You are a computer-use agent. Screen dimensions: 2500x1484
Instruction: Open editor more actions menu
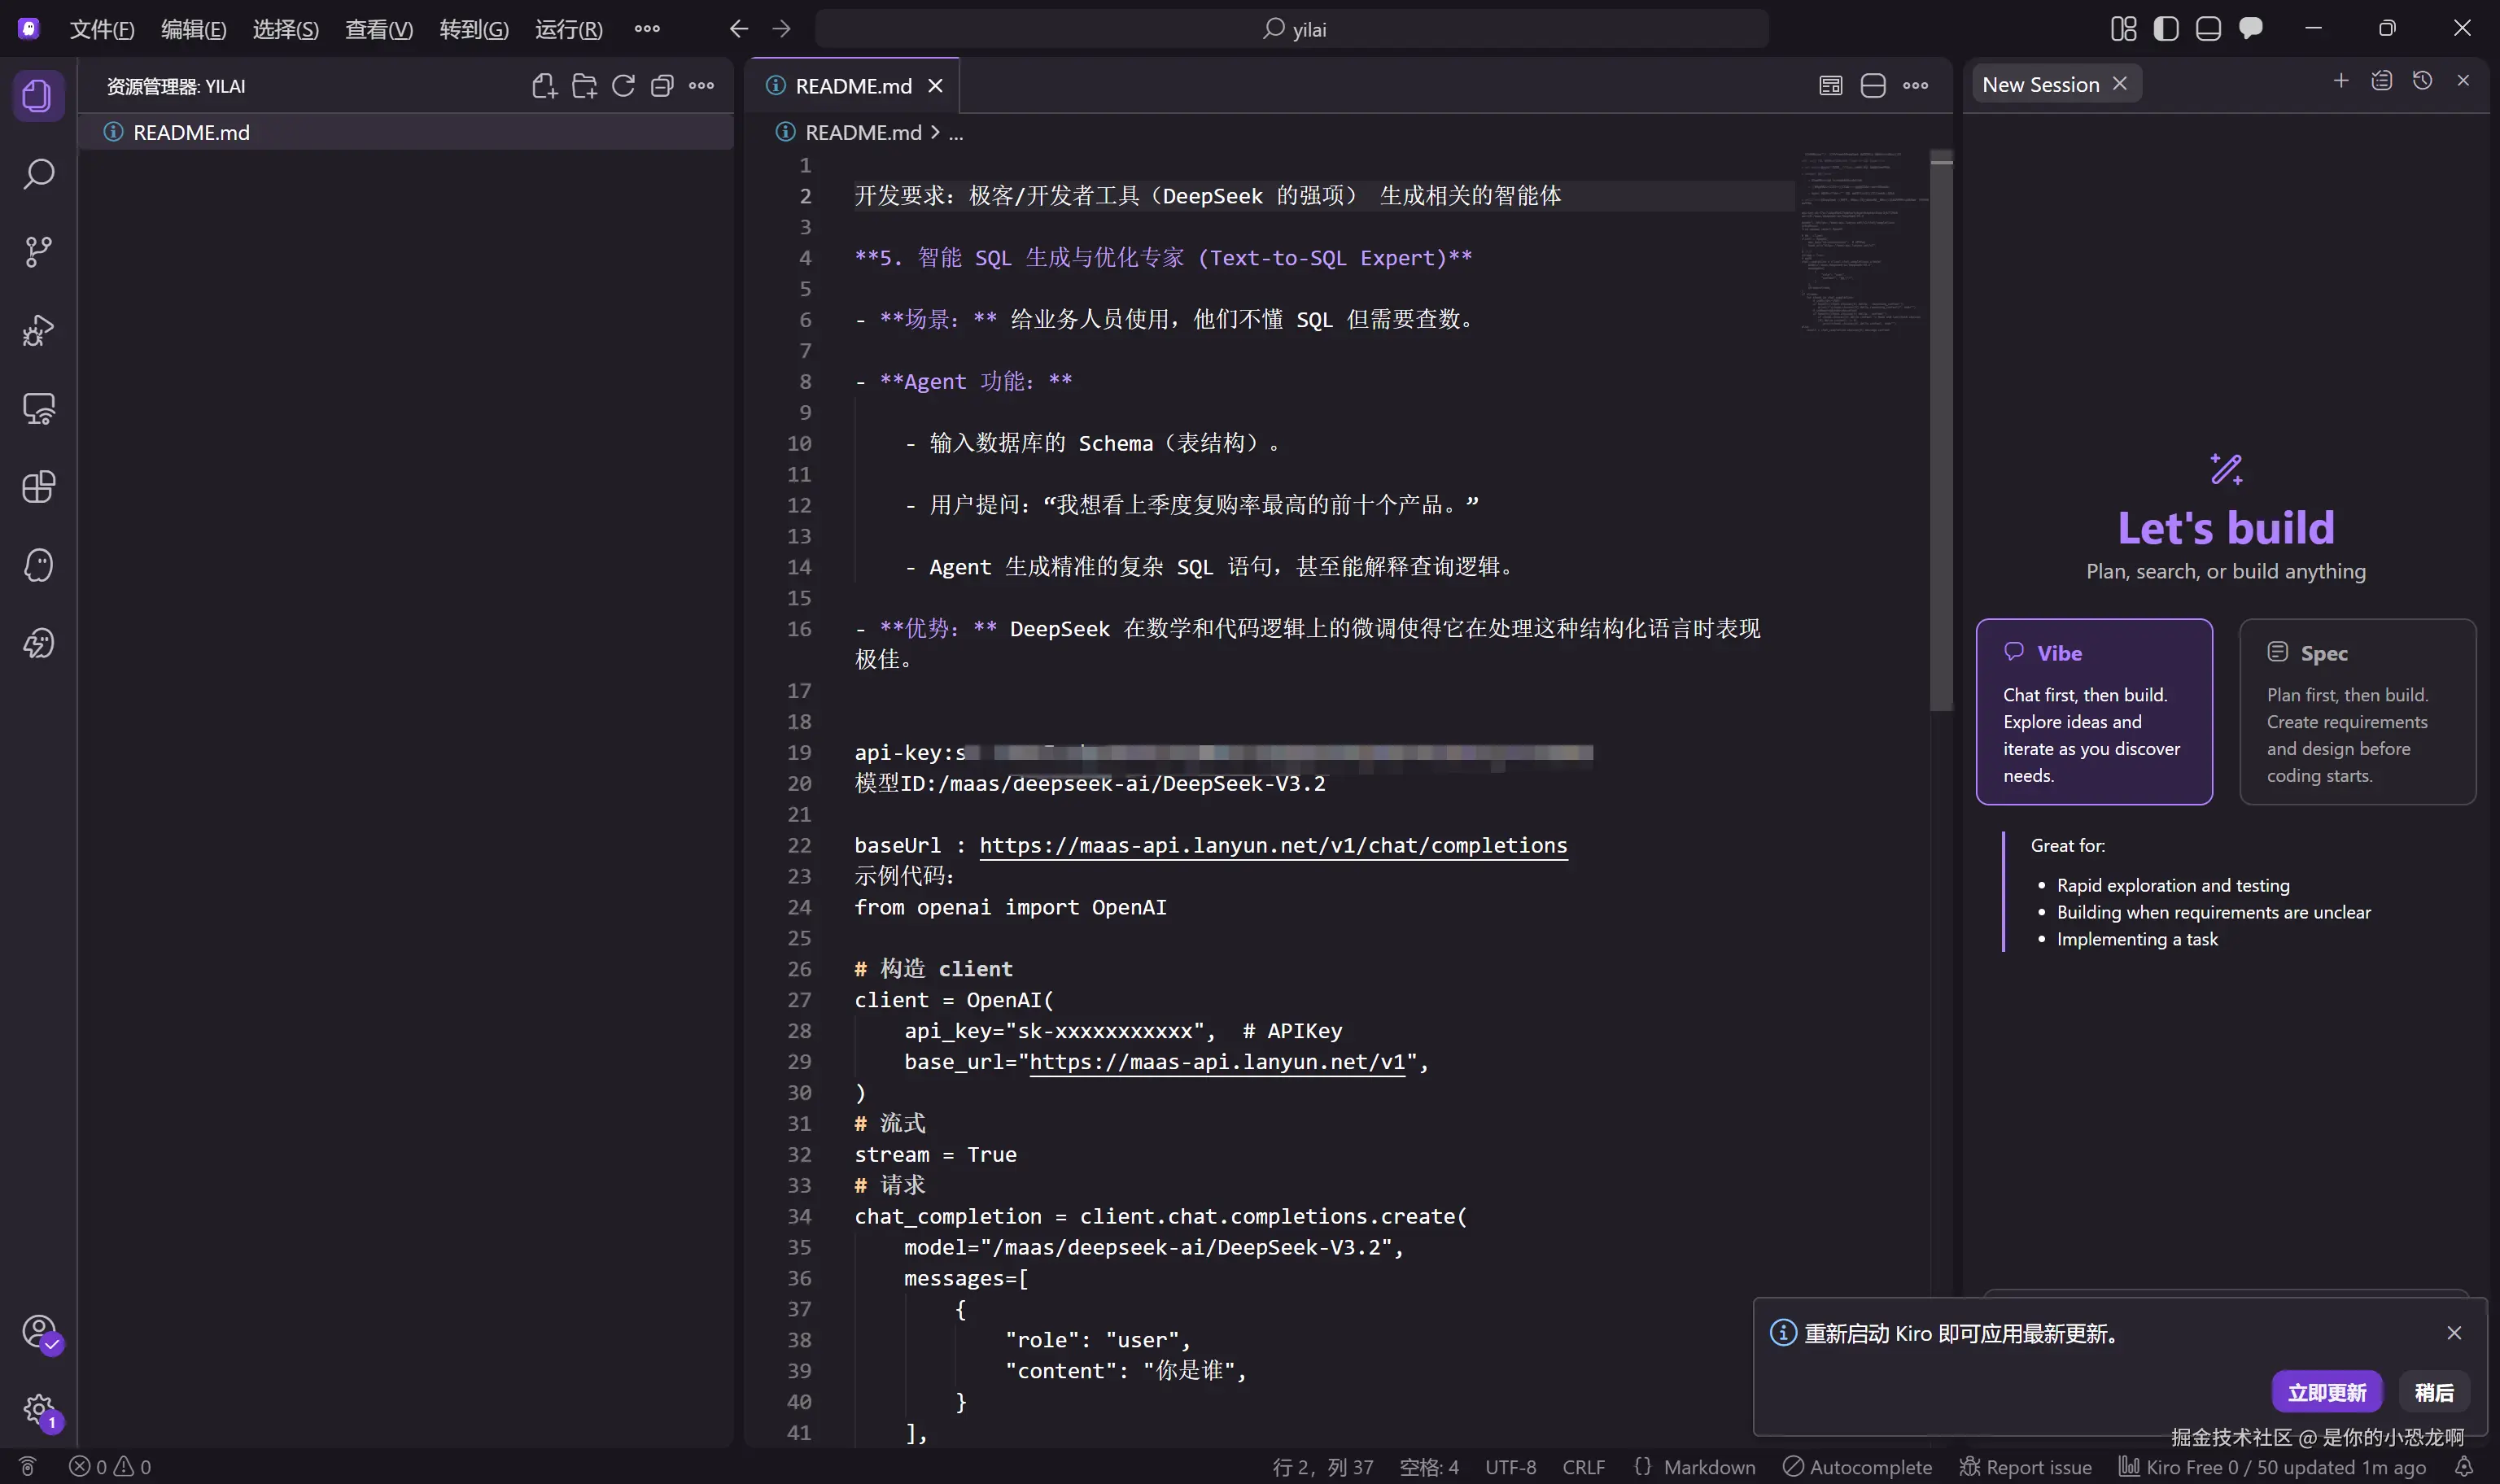click(1915, 86)
